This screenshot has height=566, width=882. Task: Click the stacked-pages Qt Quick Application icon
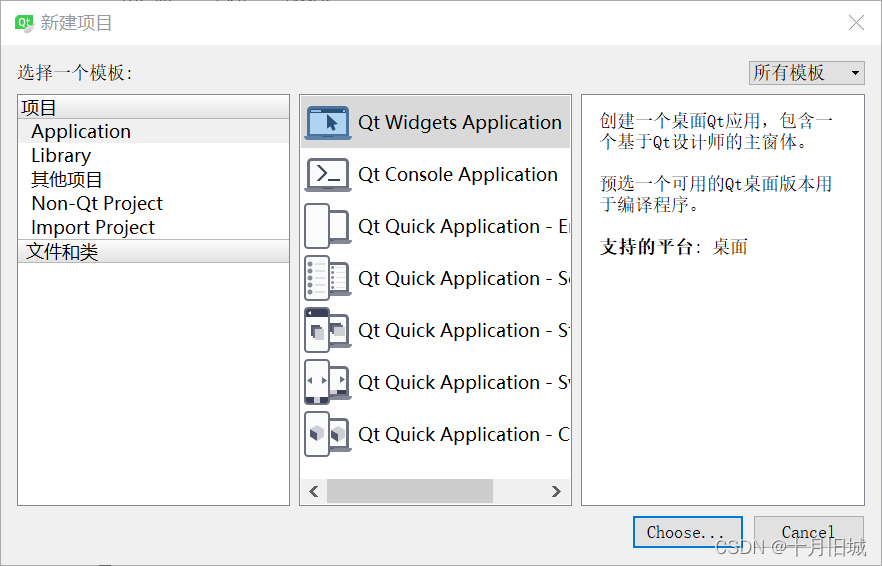coord(328,330)
